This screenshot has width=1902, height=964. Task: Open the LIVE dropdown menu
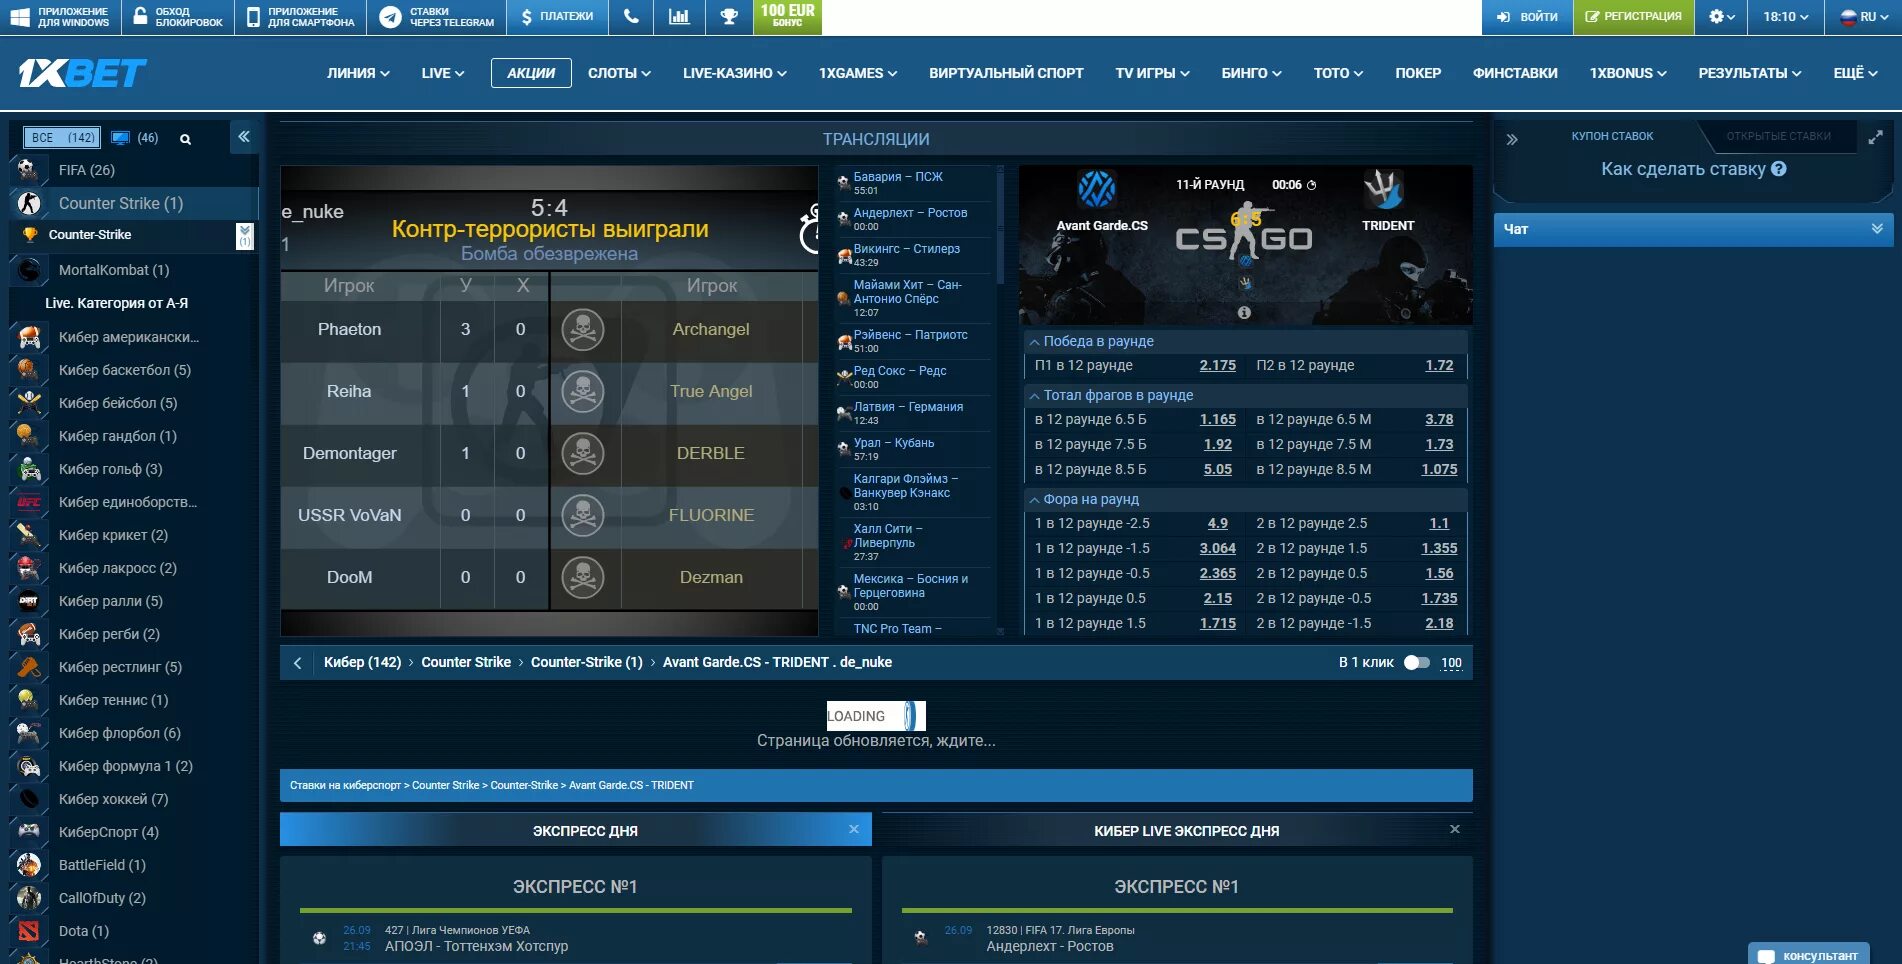pyautogui.click(x=443, y=73)
